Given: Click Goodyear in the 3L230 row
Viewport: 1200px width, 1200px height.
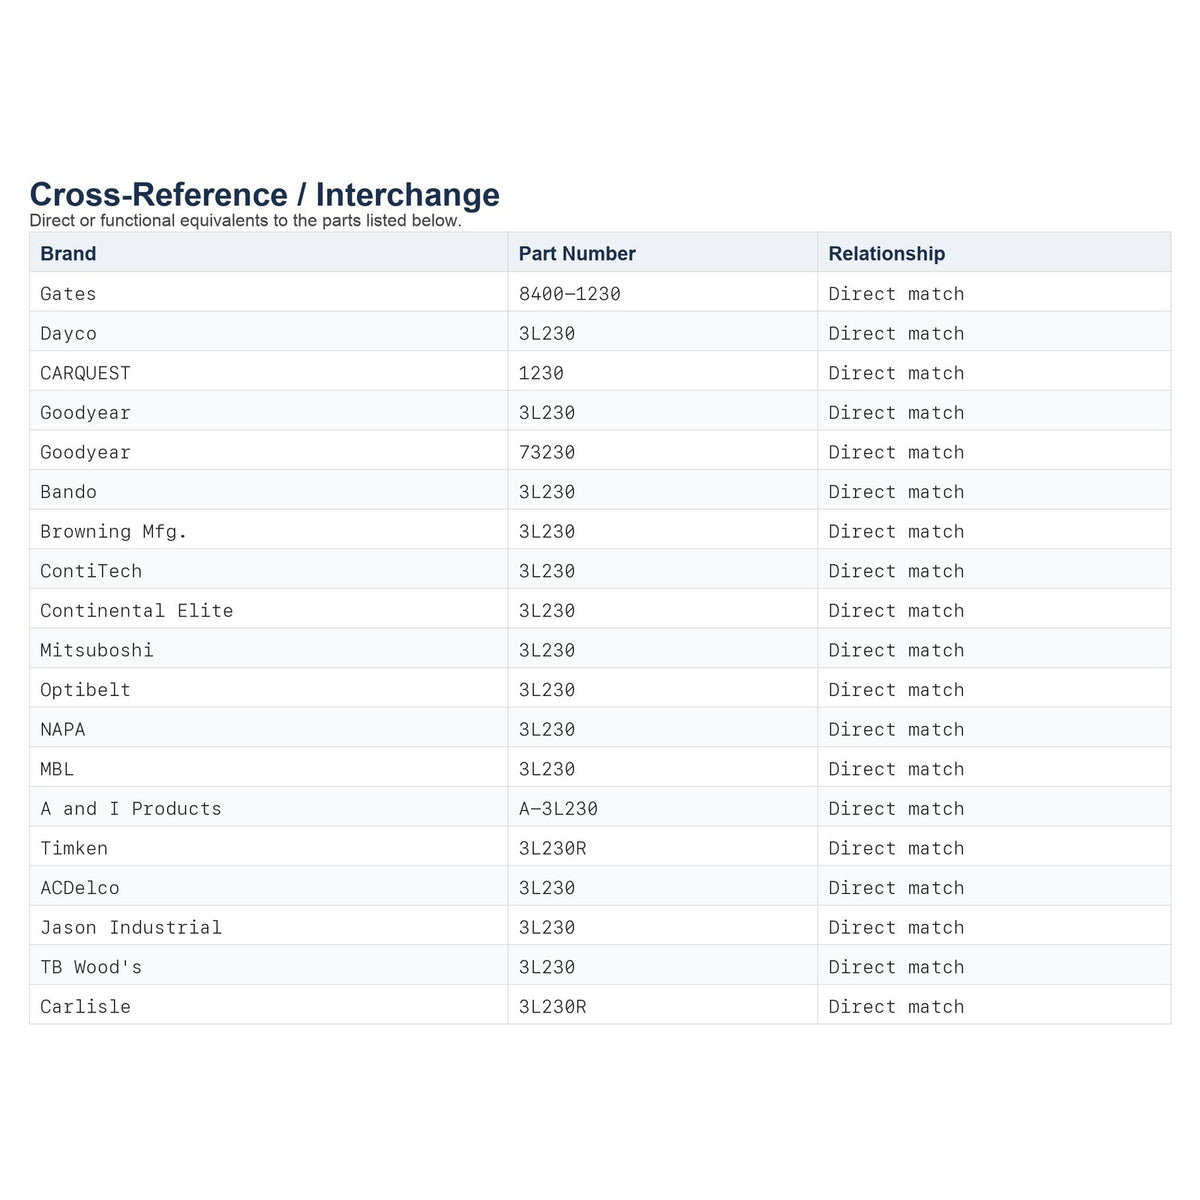Looking at the screenshot, I should [x=85, y=413].
